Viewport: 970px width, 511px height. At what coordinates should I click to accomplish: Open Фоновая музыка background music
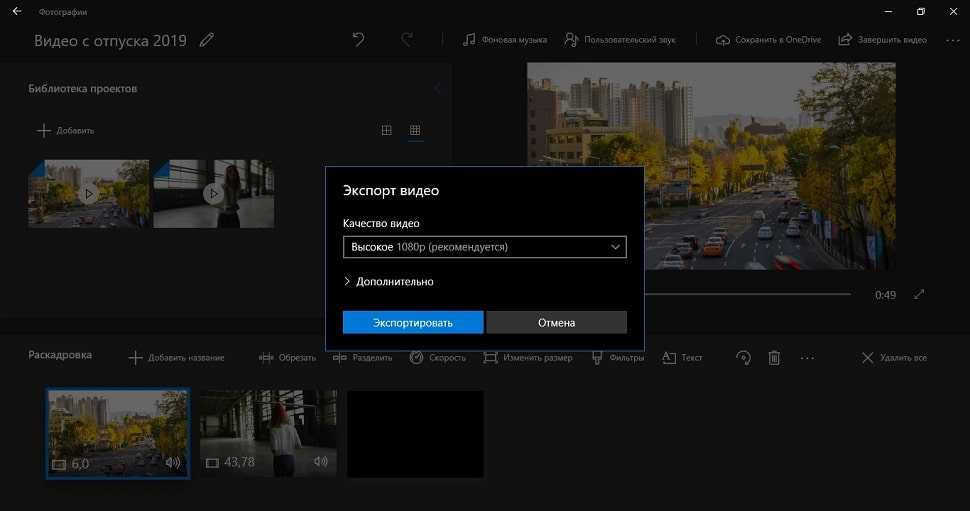pos(505,40)
